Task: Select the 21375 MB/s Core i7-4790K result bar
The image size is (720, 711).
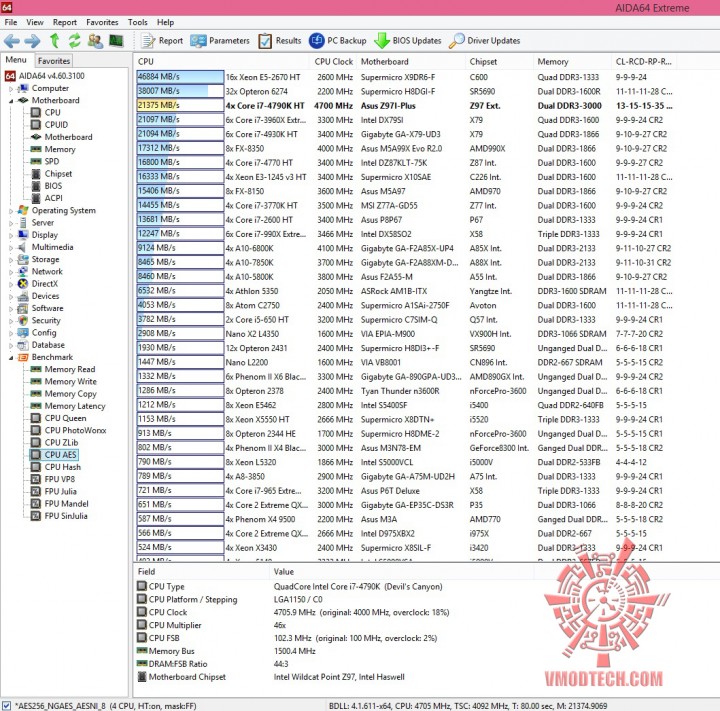Action: point(180,106)
